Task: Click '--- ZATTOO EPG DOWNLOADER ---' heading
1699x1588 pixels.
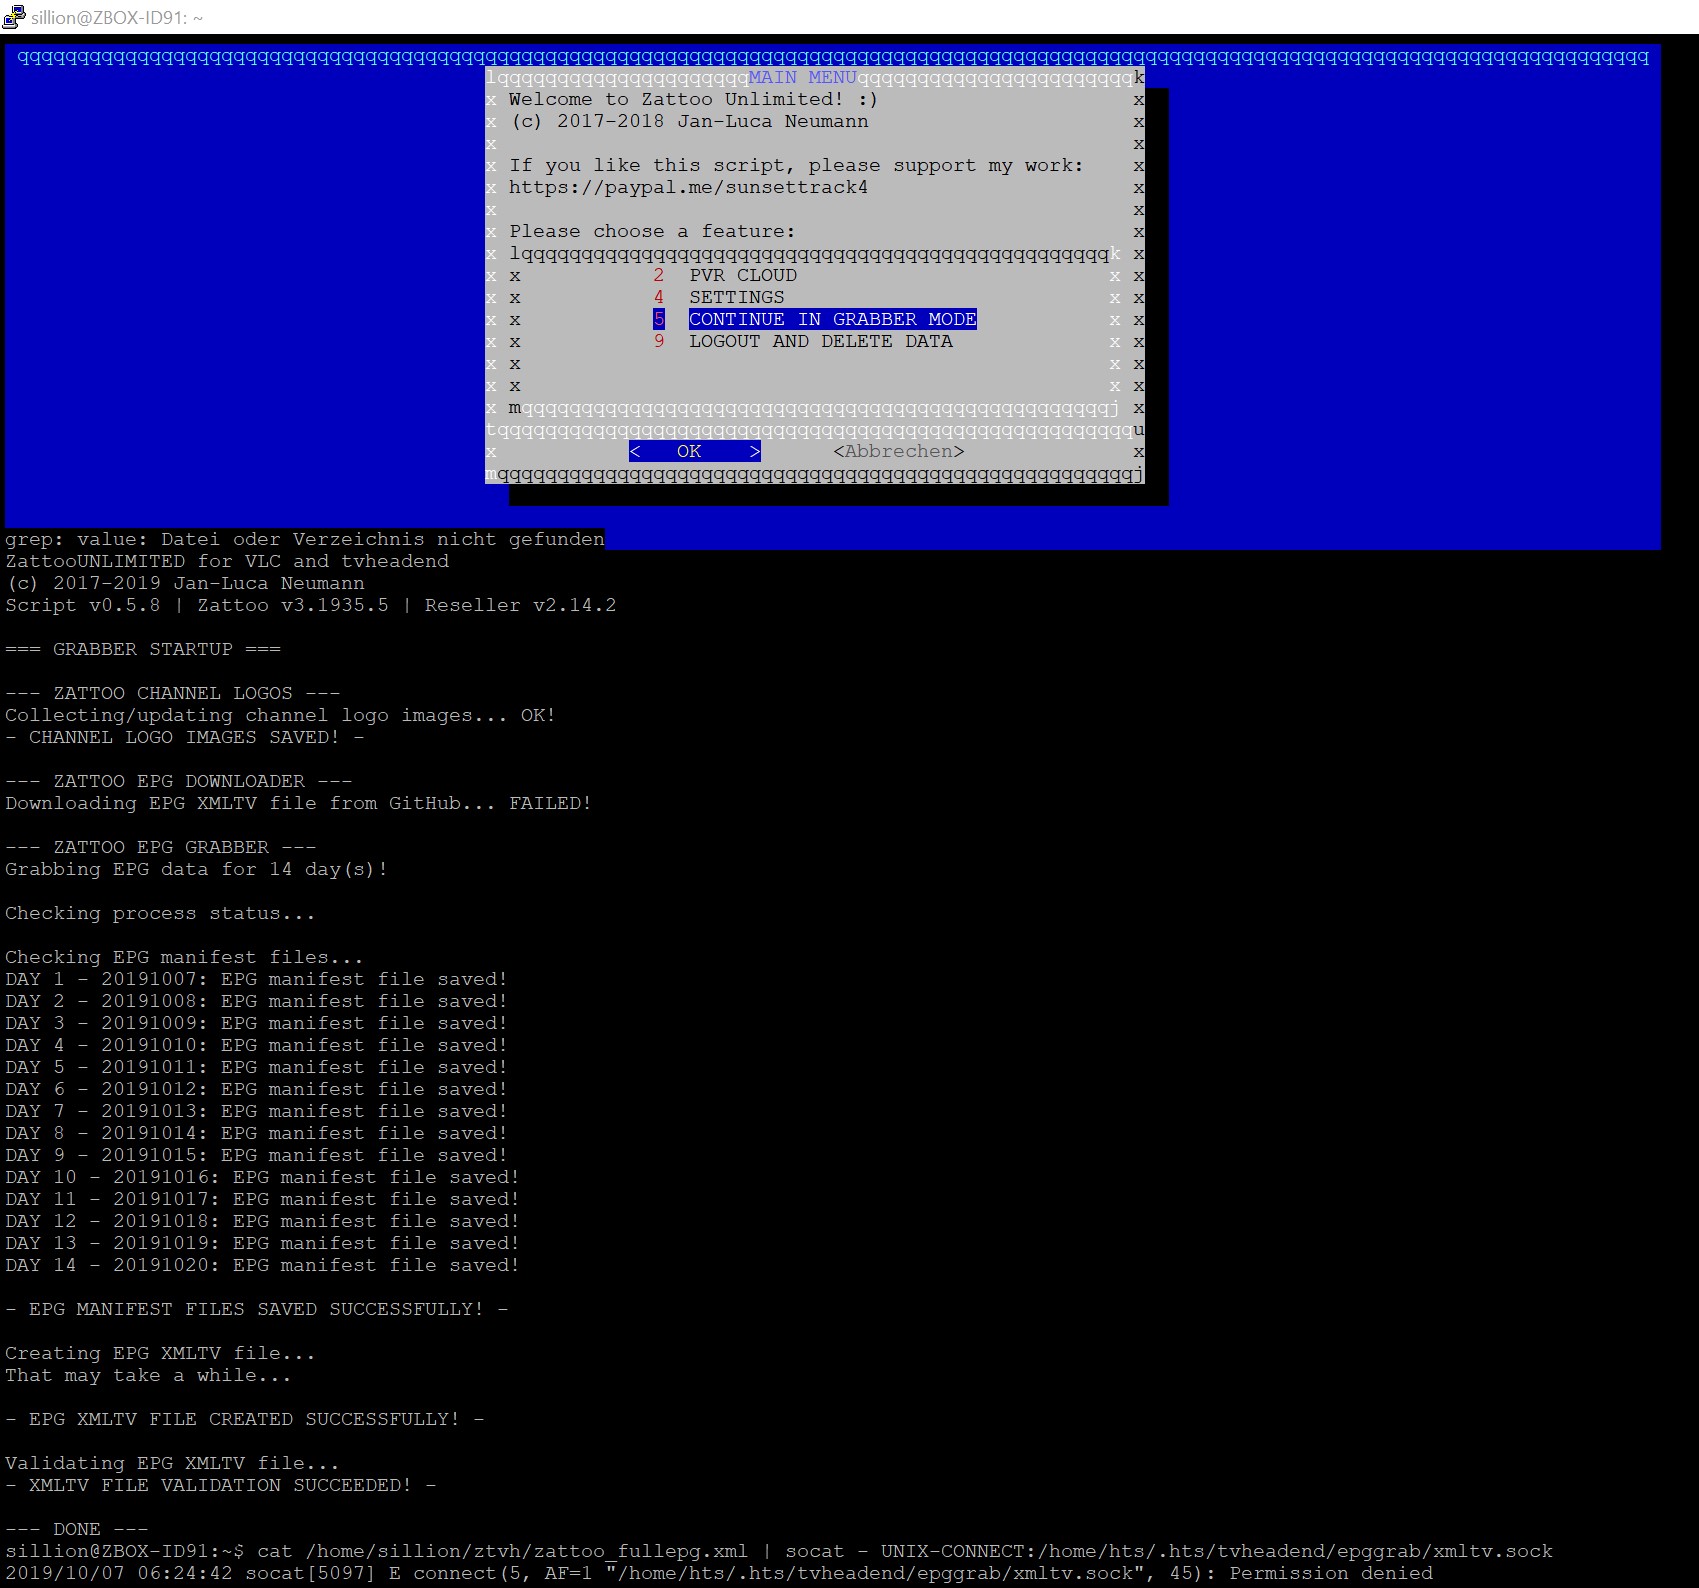Action: [179, 782]
